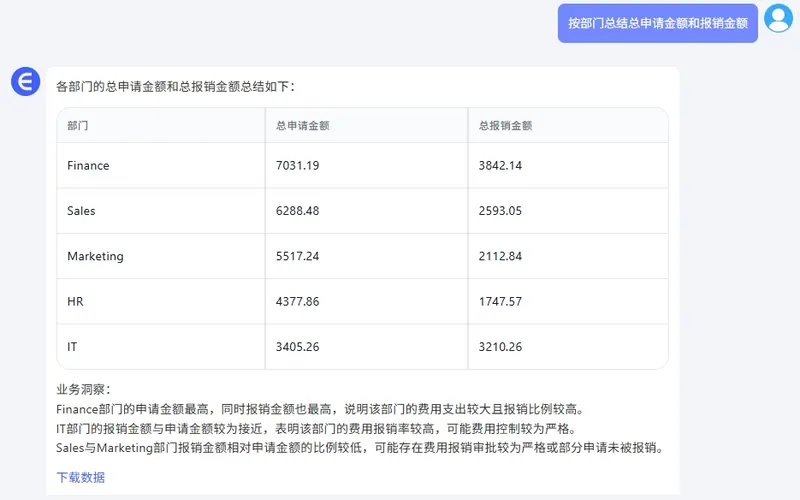Click the user's purple message bubble
Viewport: 800px width, 500px height.
657,23
